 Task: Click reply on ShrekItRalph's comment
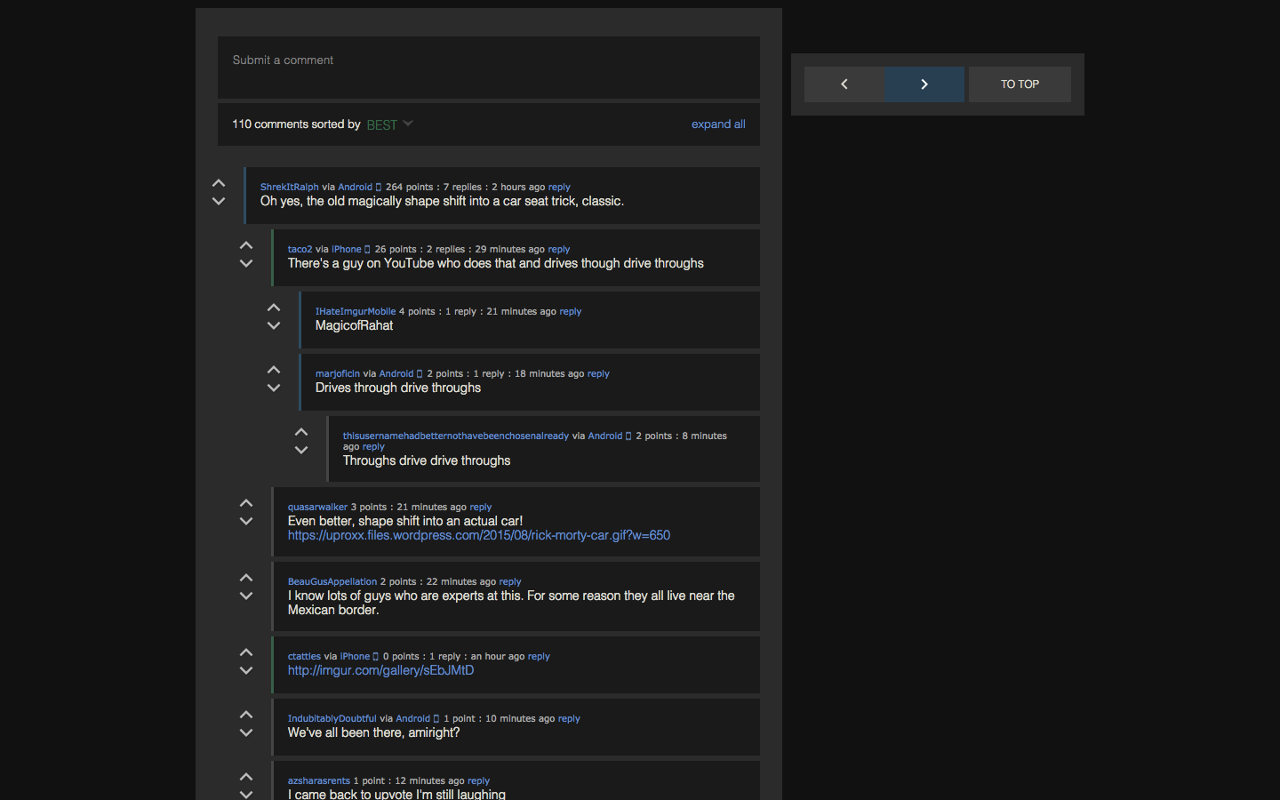[559, 186]
